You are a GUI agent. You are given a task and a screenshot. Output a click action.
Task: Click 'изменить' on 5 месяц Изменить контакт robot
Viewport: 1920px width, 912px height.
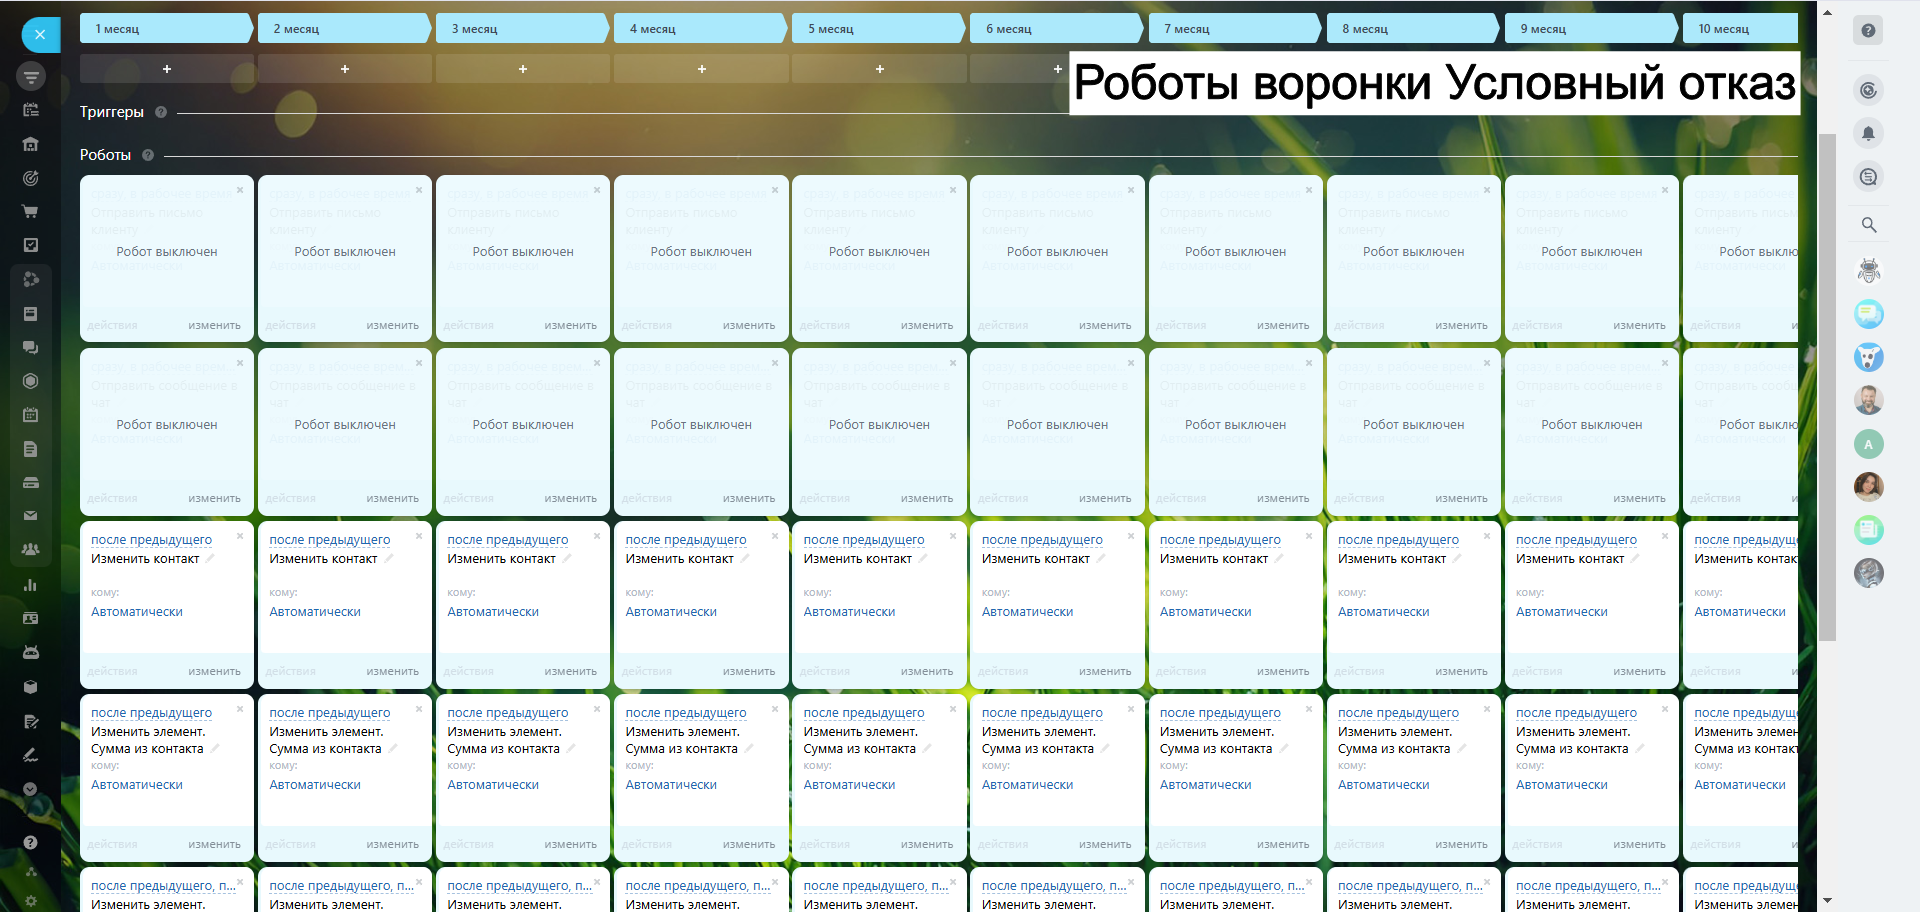(x=926, y=672)
